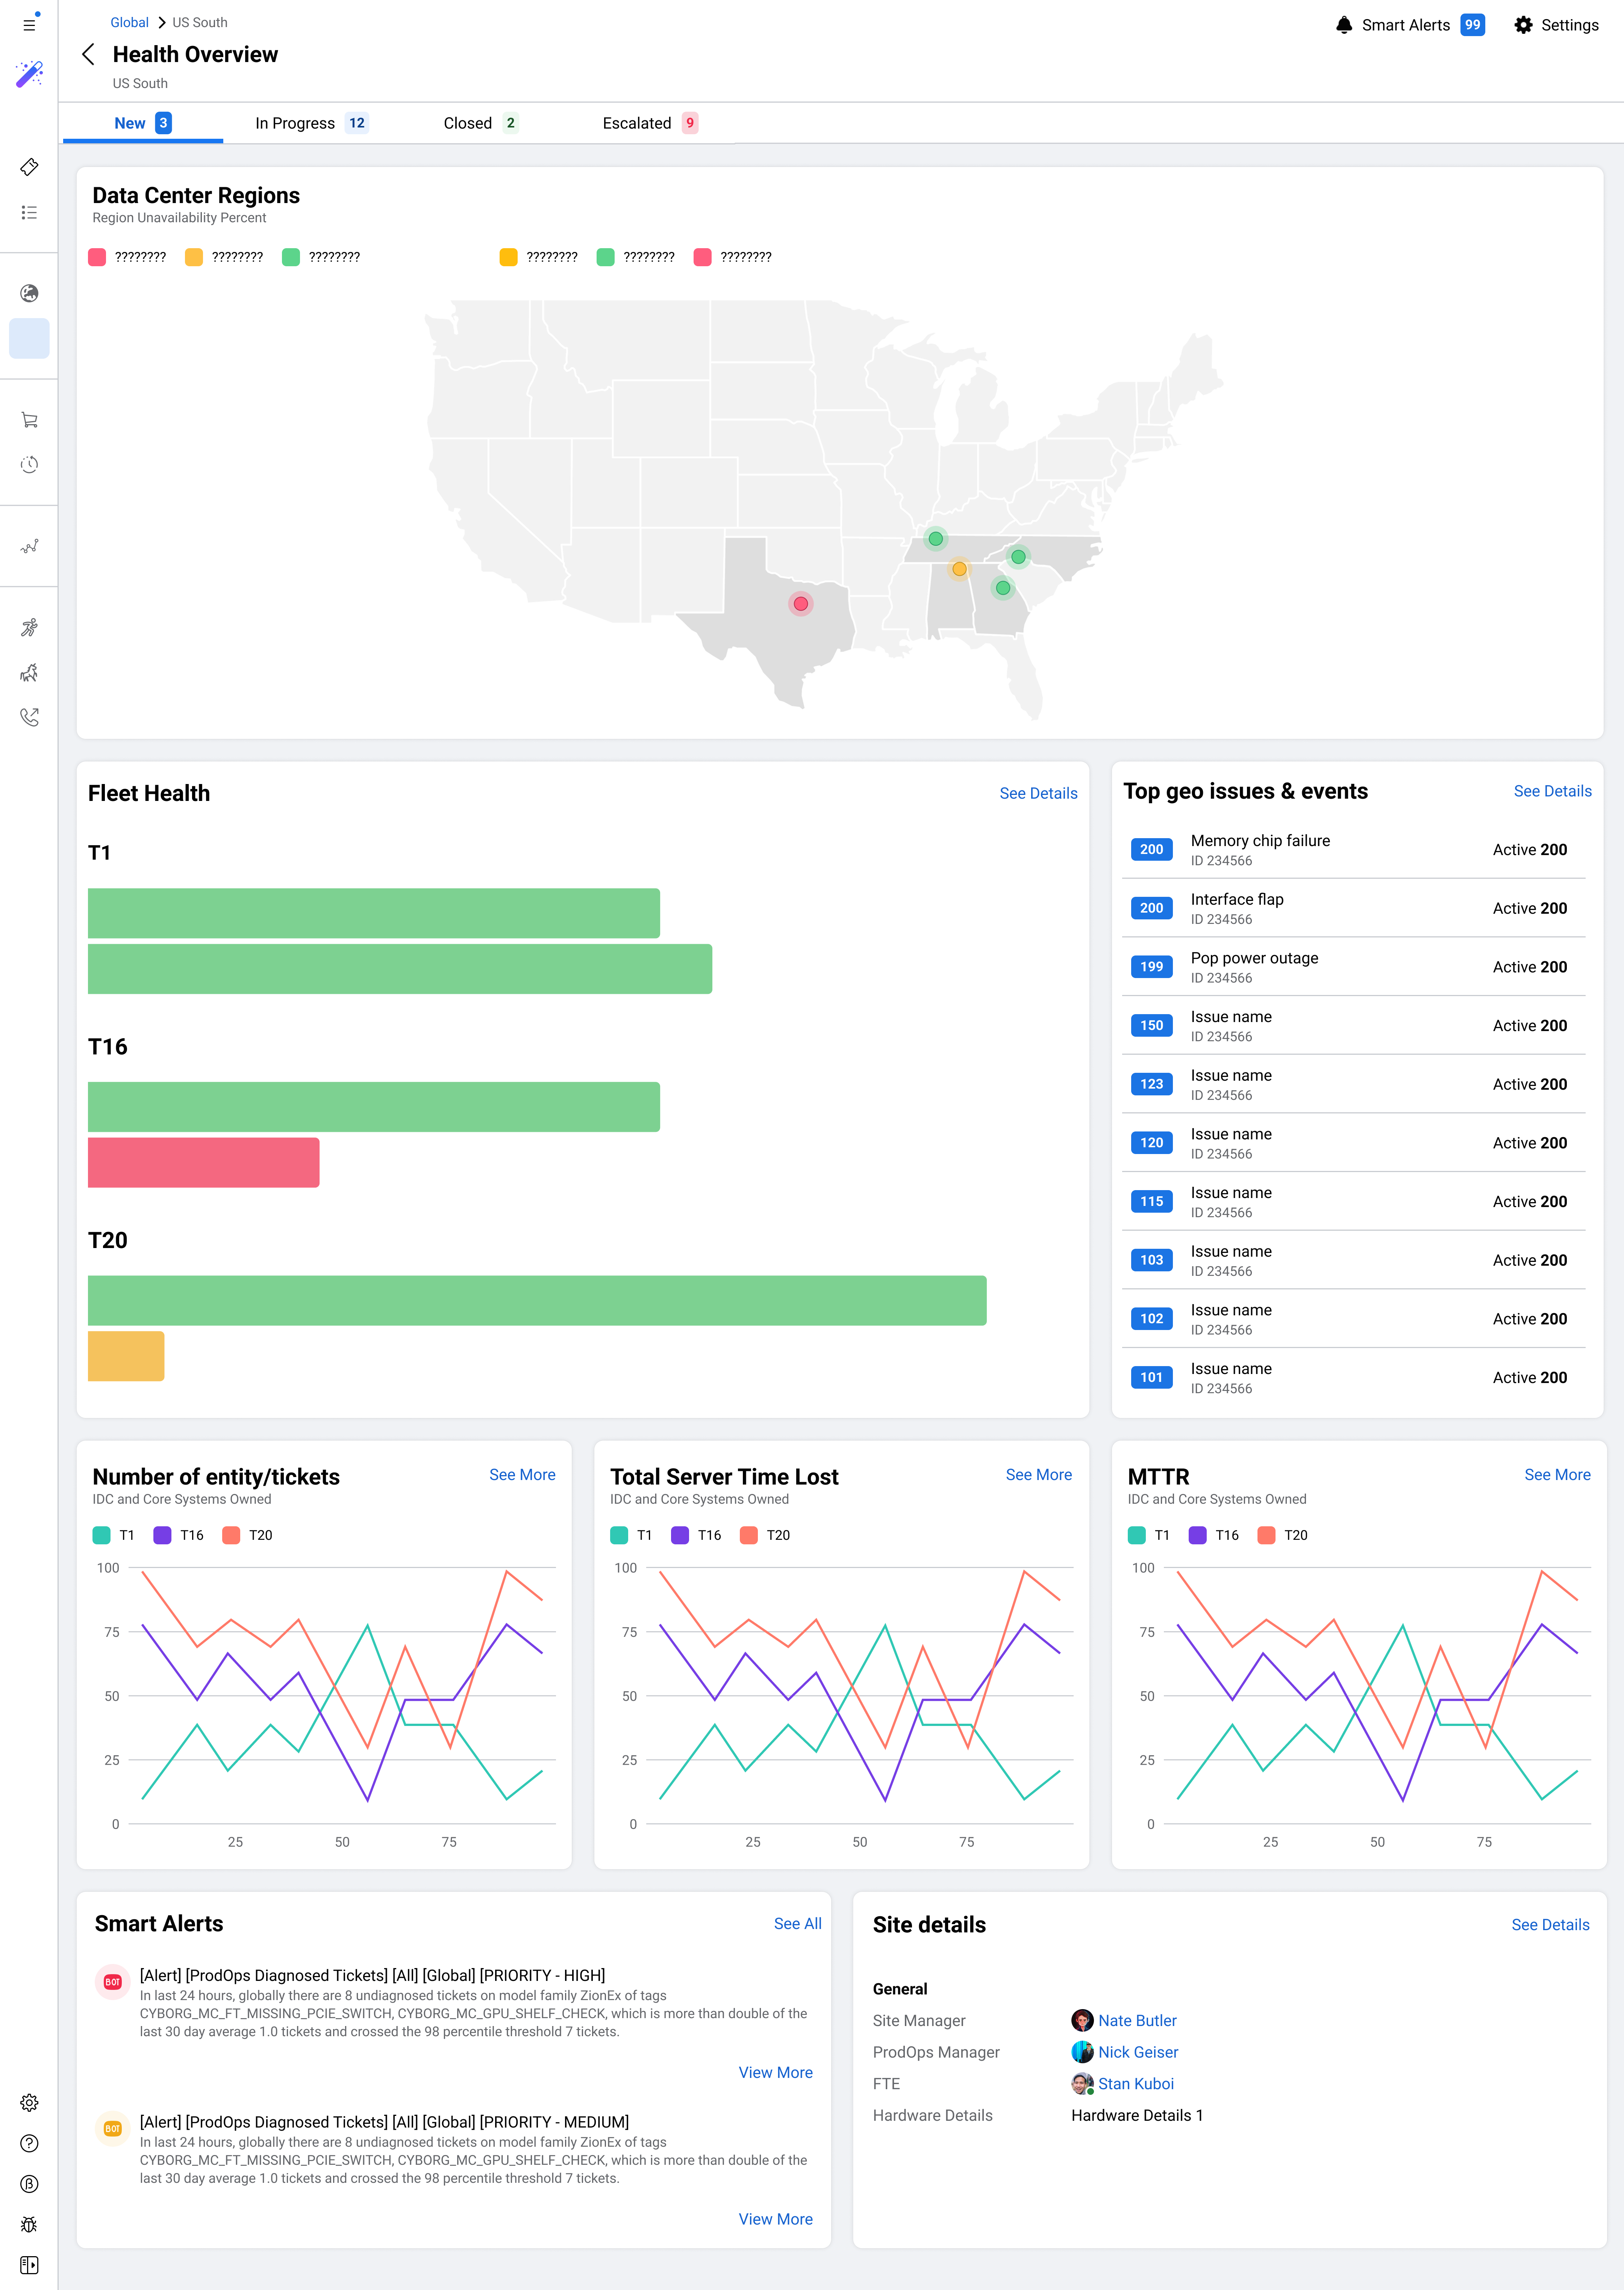Viewport: 1624px width, 2290px height.
Task: Open the ticket icon in sidebar
Action: tap(29, 167)
